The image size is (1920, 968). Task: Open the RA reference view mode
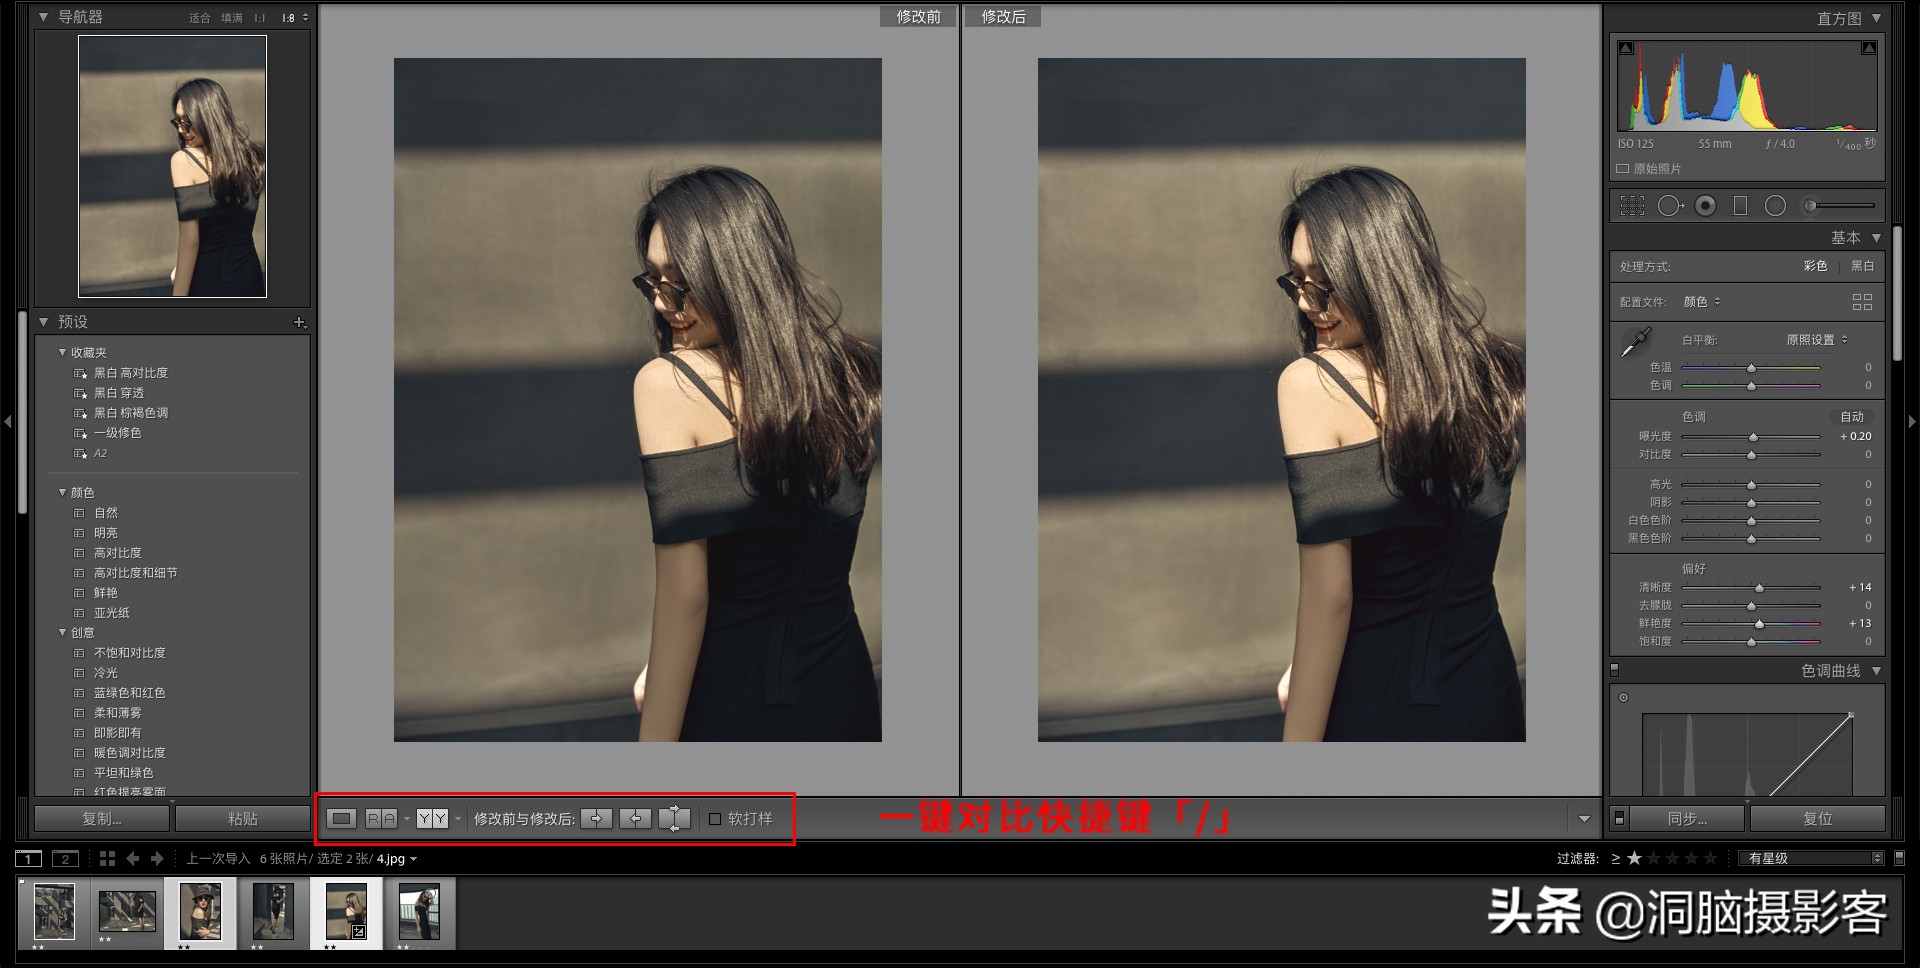(x=382, y=819)
